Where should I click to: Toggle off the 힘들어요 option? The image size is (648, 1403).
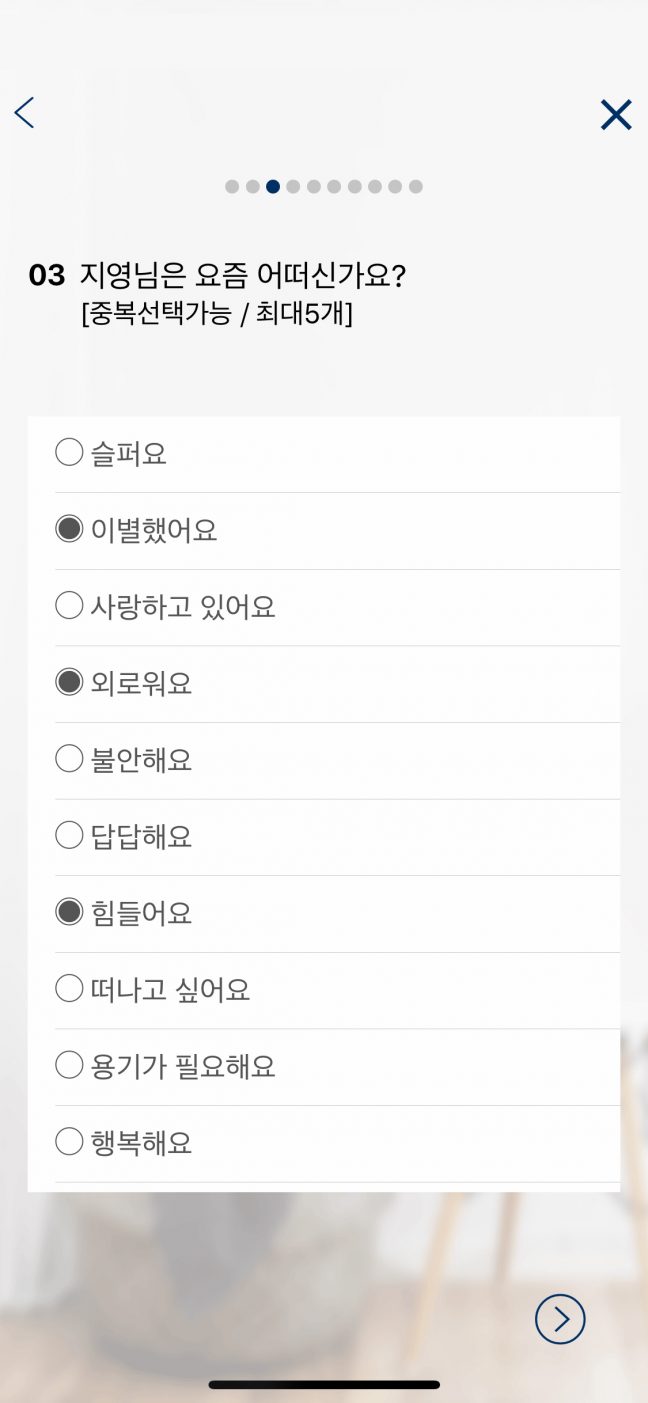click(x=69, y=912)
